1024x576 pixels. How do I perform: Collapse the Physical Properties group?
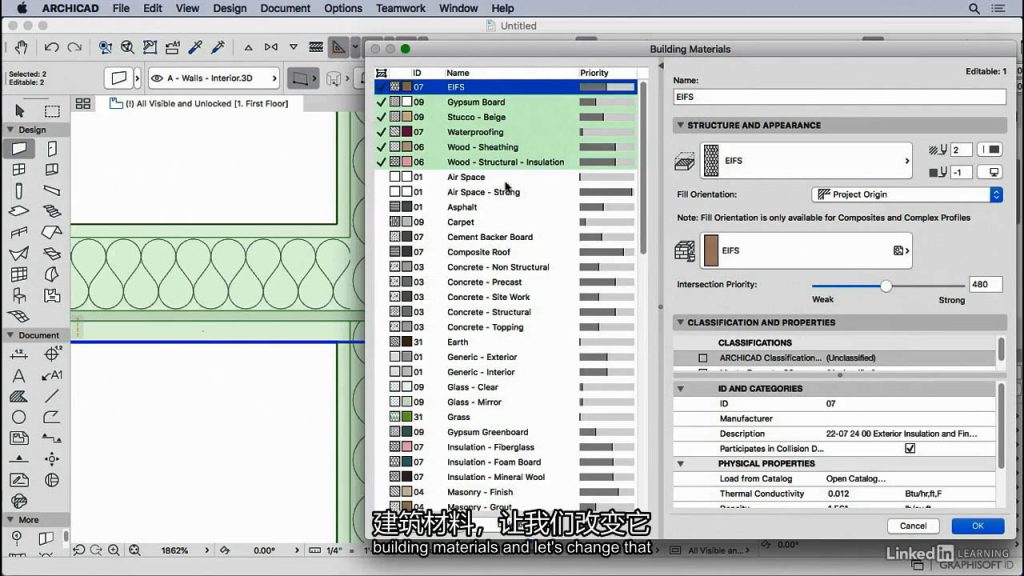[x=680, y=464]
